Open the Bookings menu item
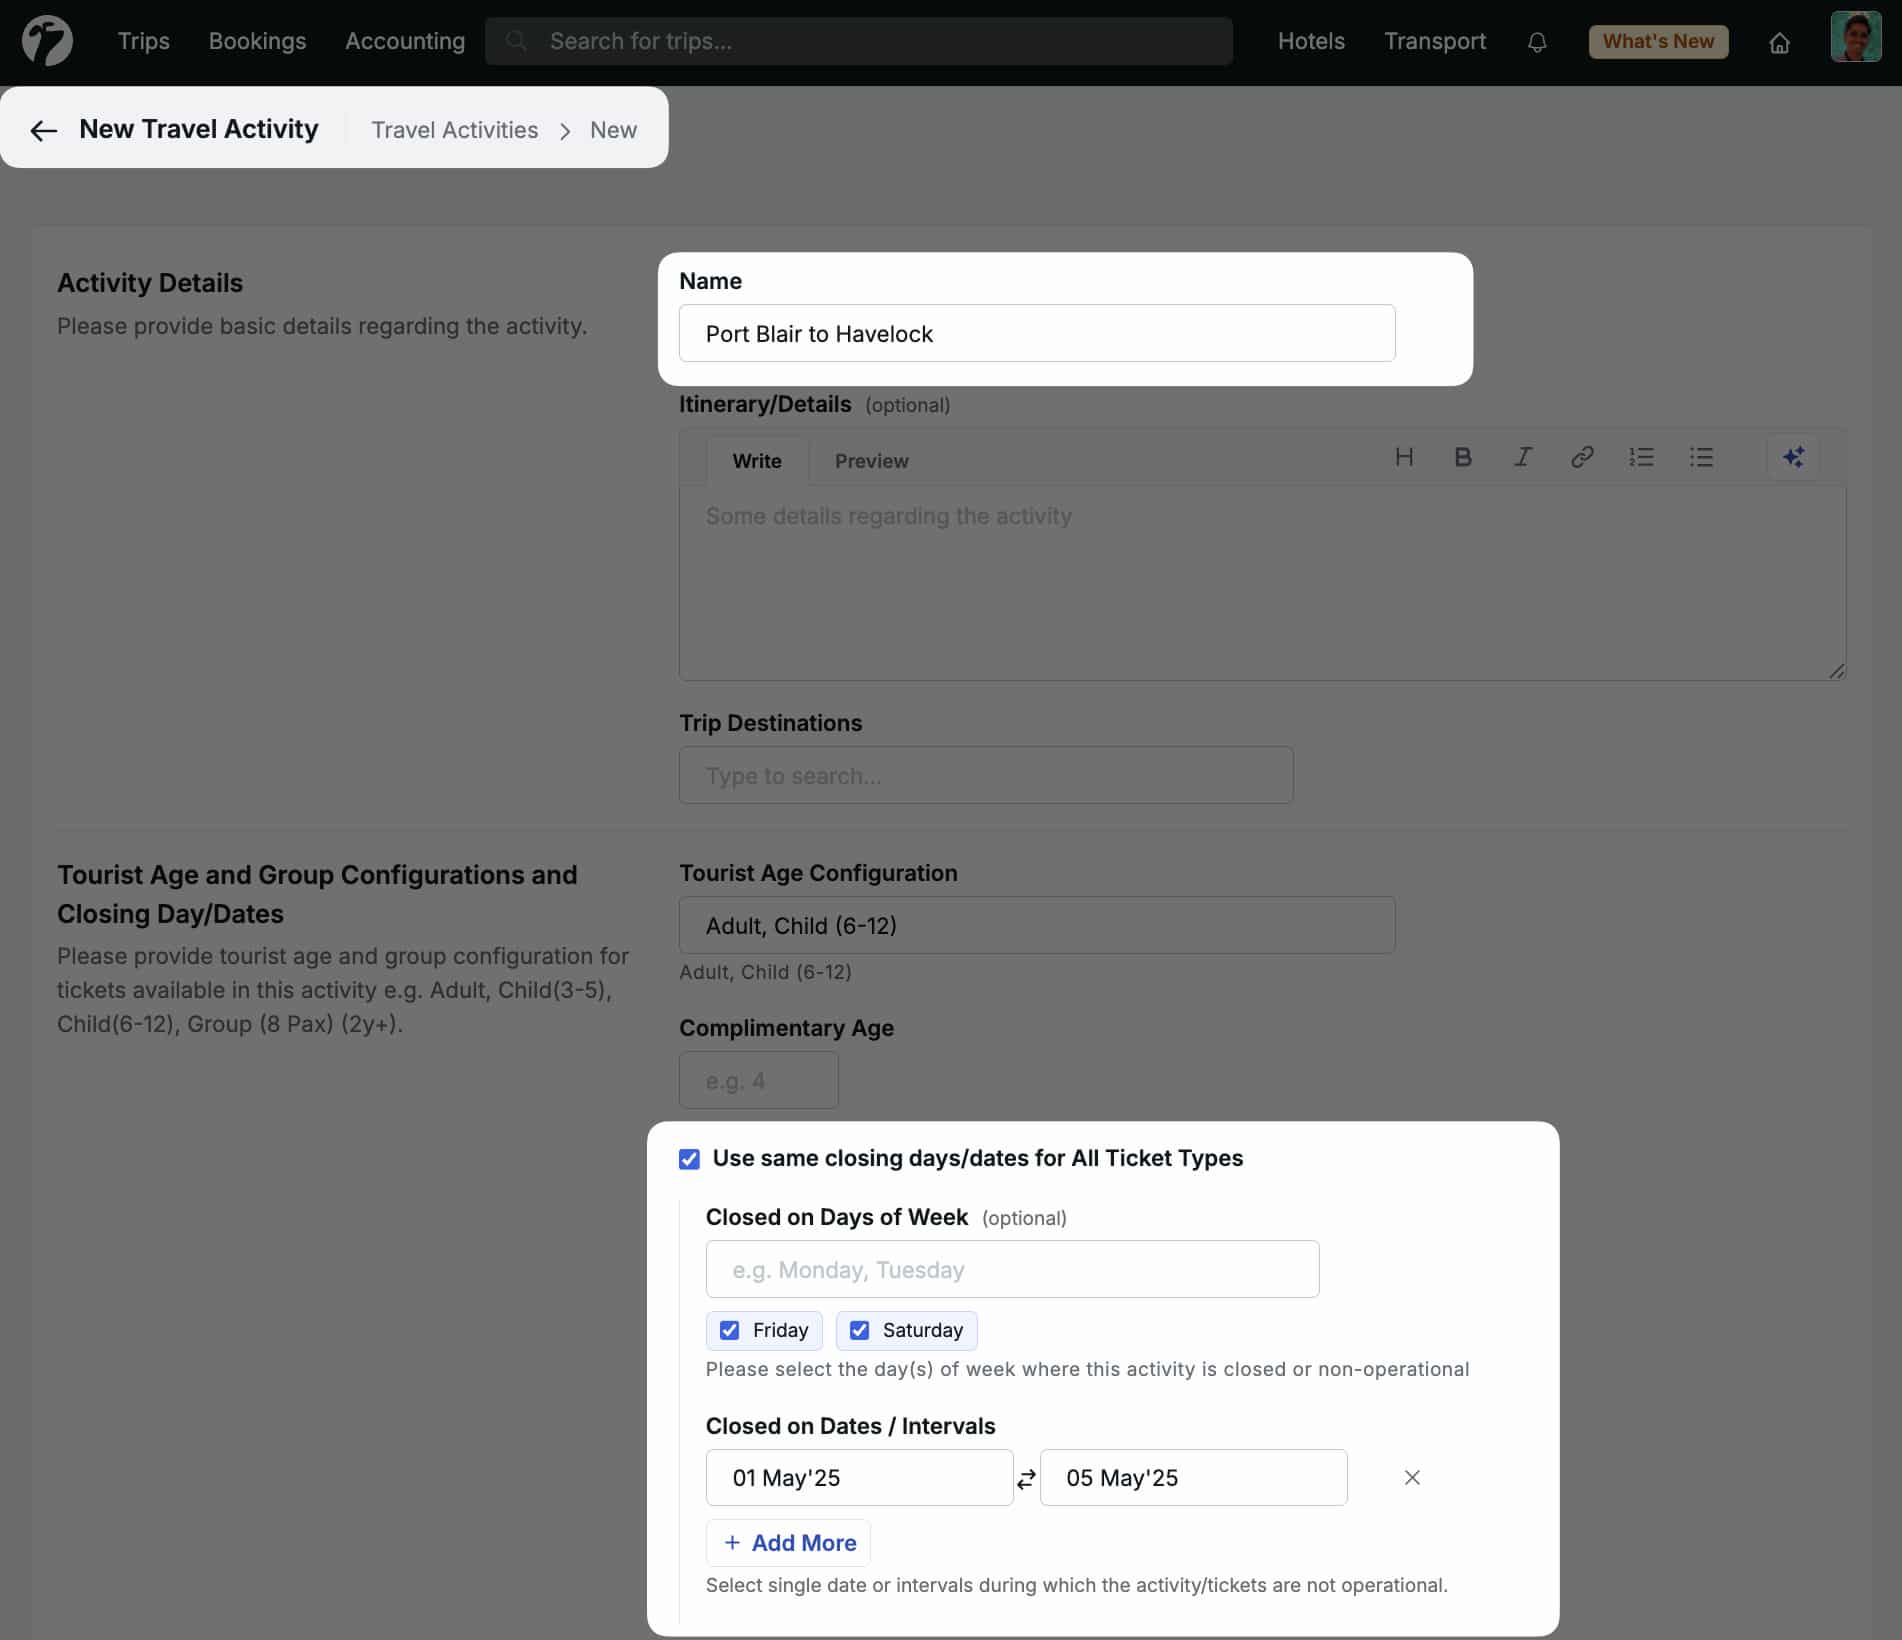 pos(257,41)
